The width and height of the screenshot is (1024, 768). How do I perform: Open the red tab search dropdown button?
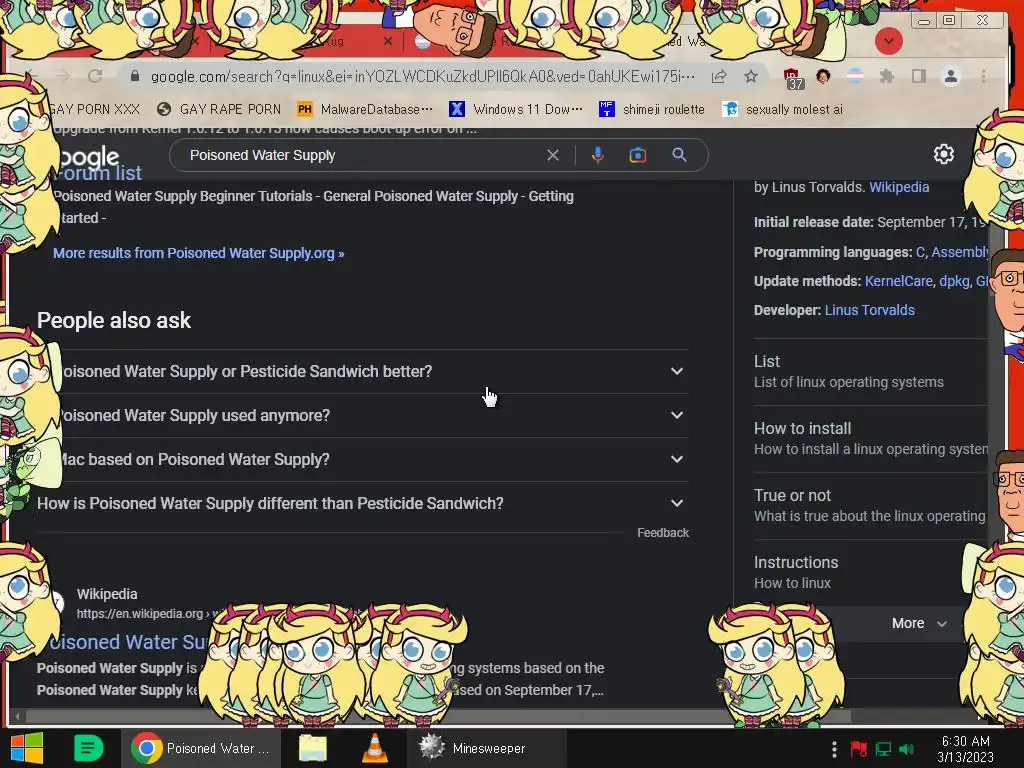[888, 41]
